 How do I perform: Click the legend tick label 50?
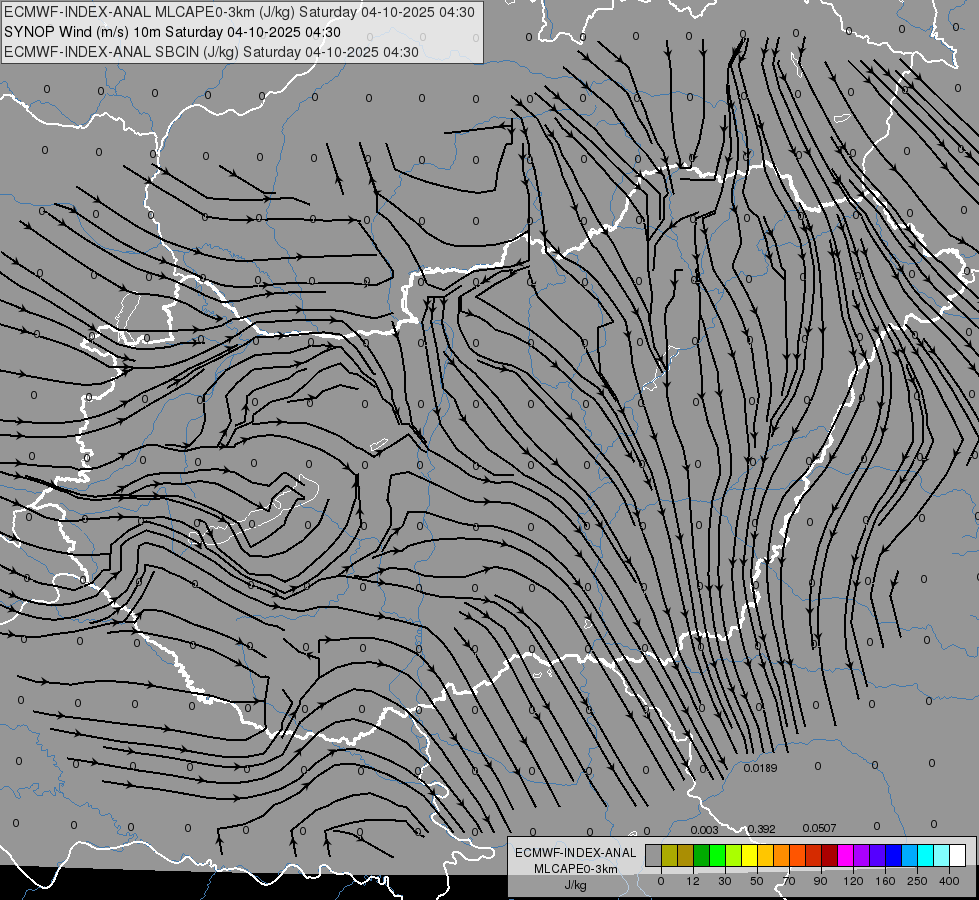757,881
